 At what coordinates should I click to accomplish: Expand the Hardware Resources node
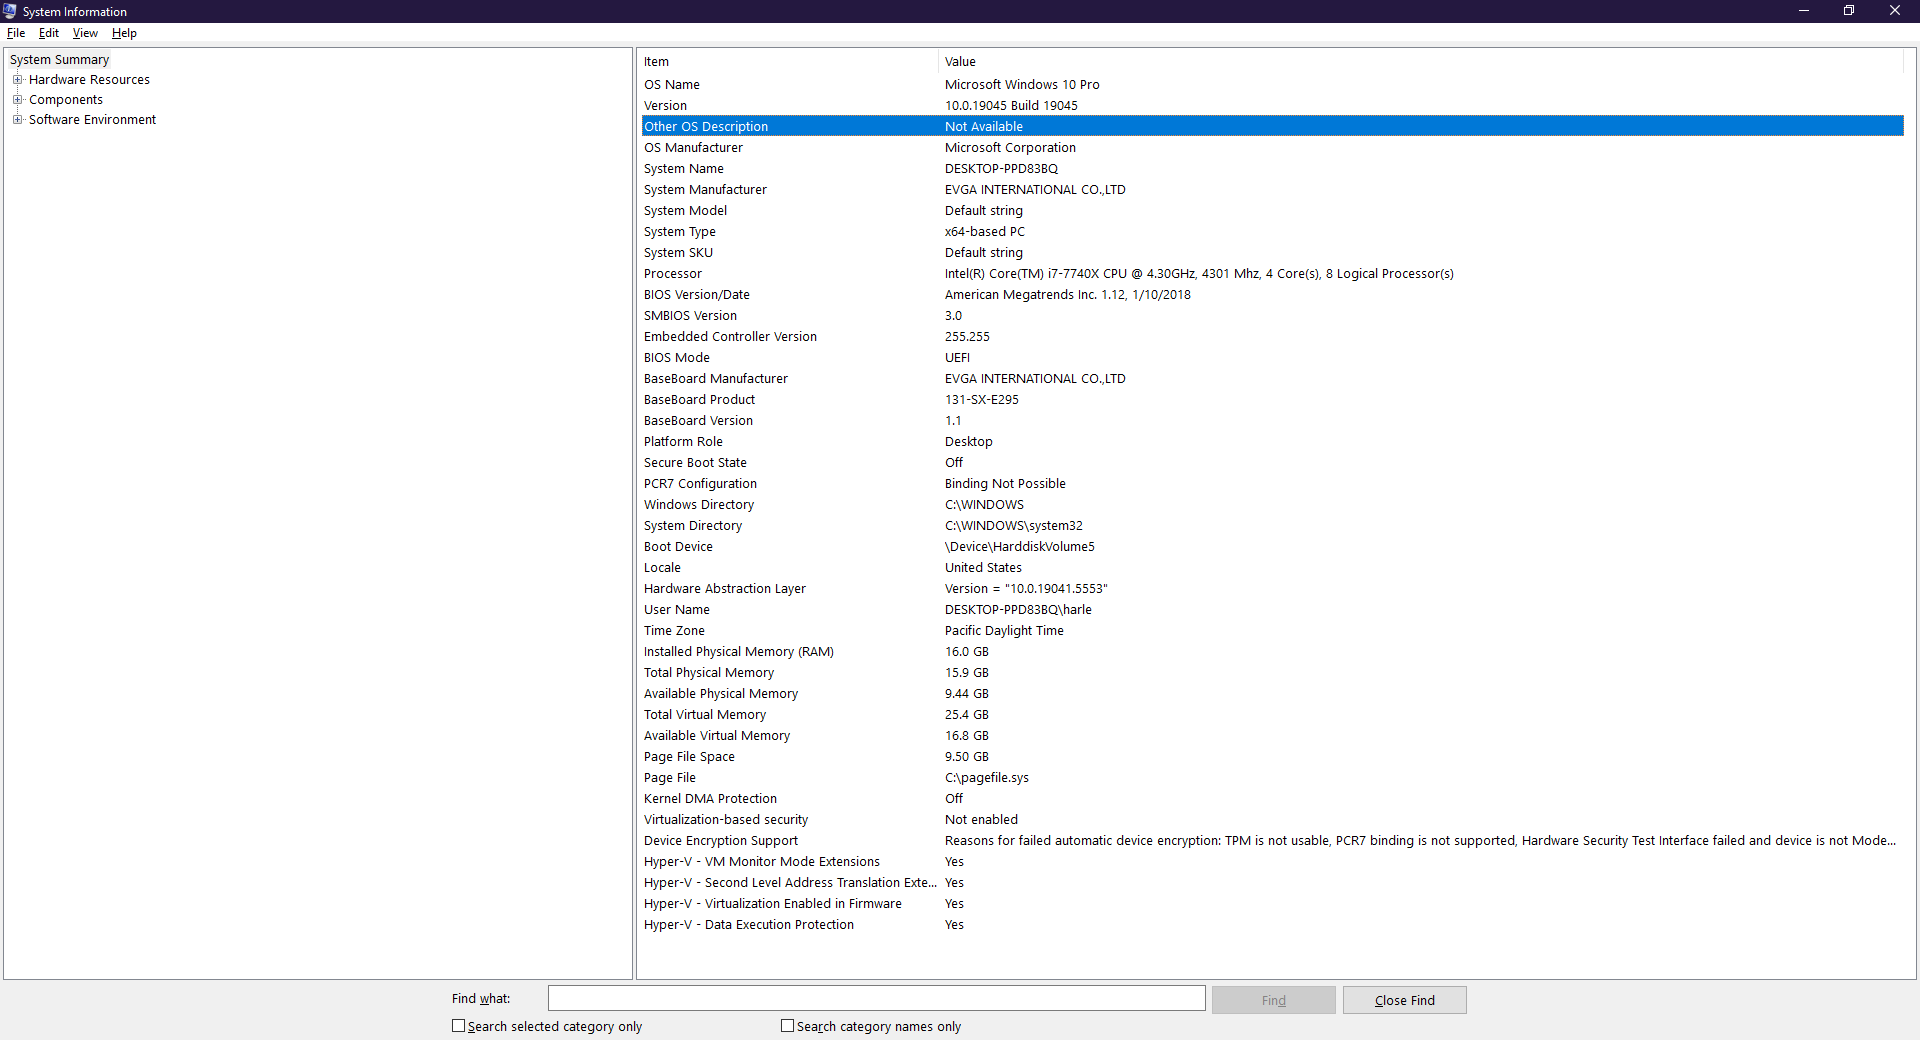coord(17,80)
